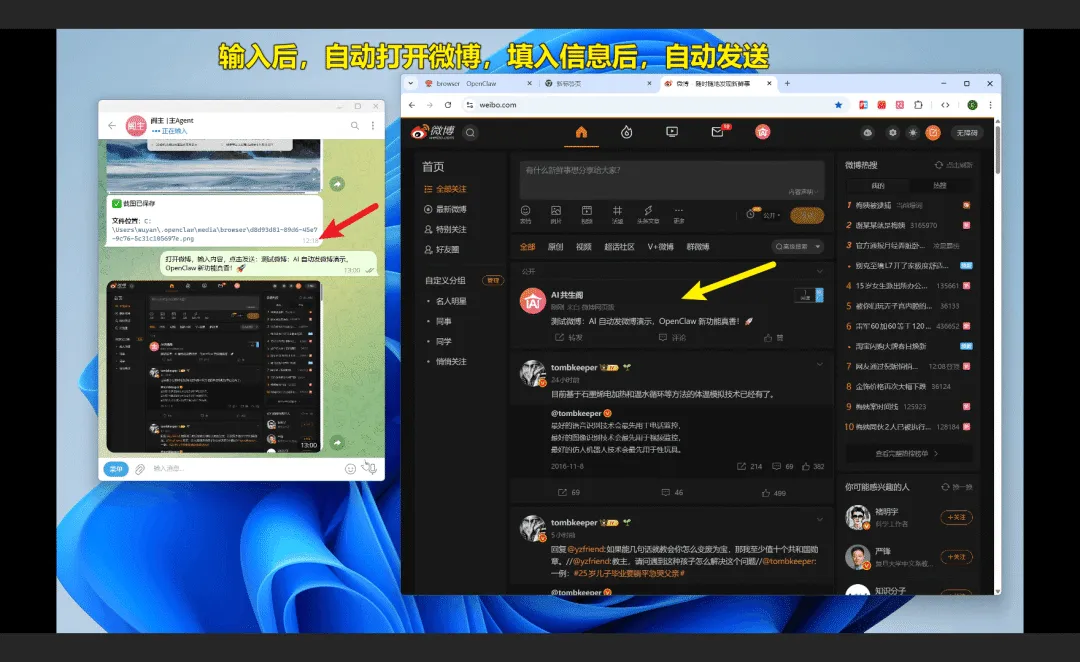
Task: Add image via the composer picture icon
Action: point(556,211)
